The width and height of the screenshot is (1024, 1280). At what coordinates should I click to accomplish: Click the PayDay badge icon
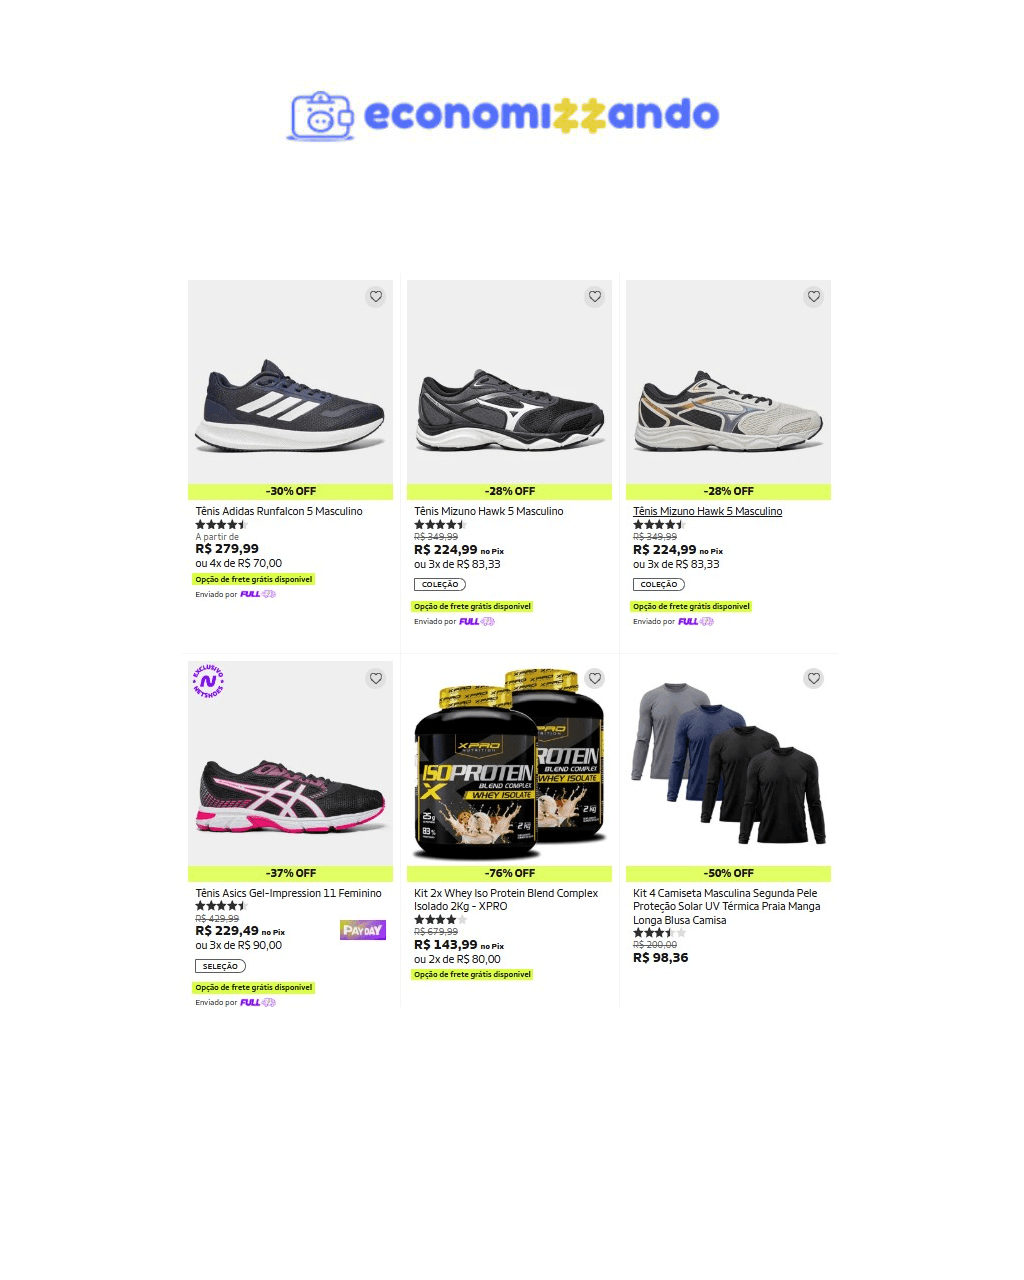pyautogui.click(x=363, y=930)
